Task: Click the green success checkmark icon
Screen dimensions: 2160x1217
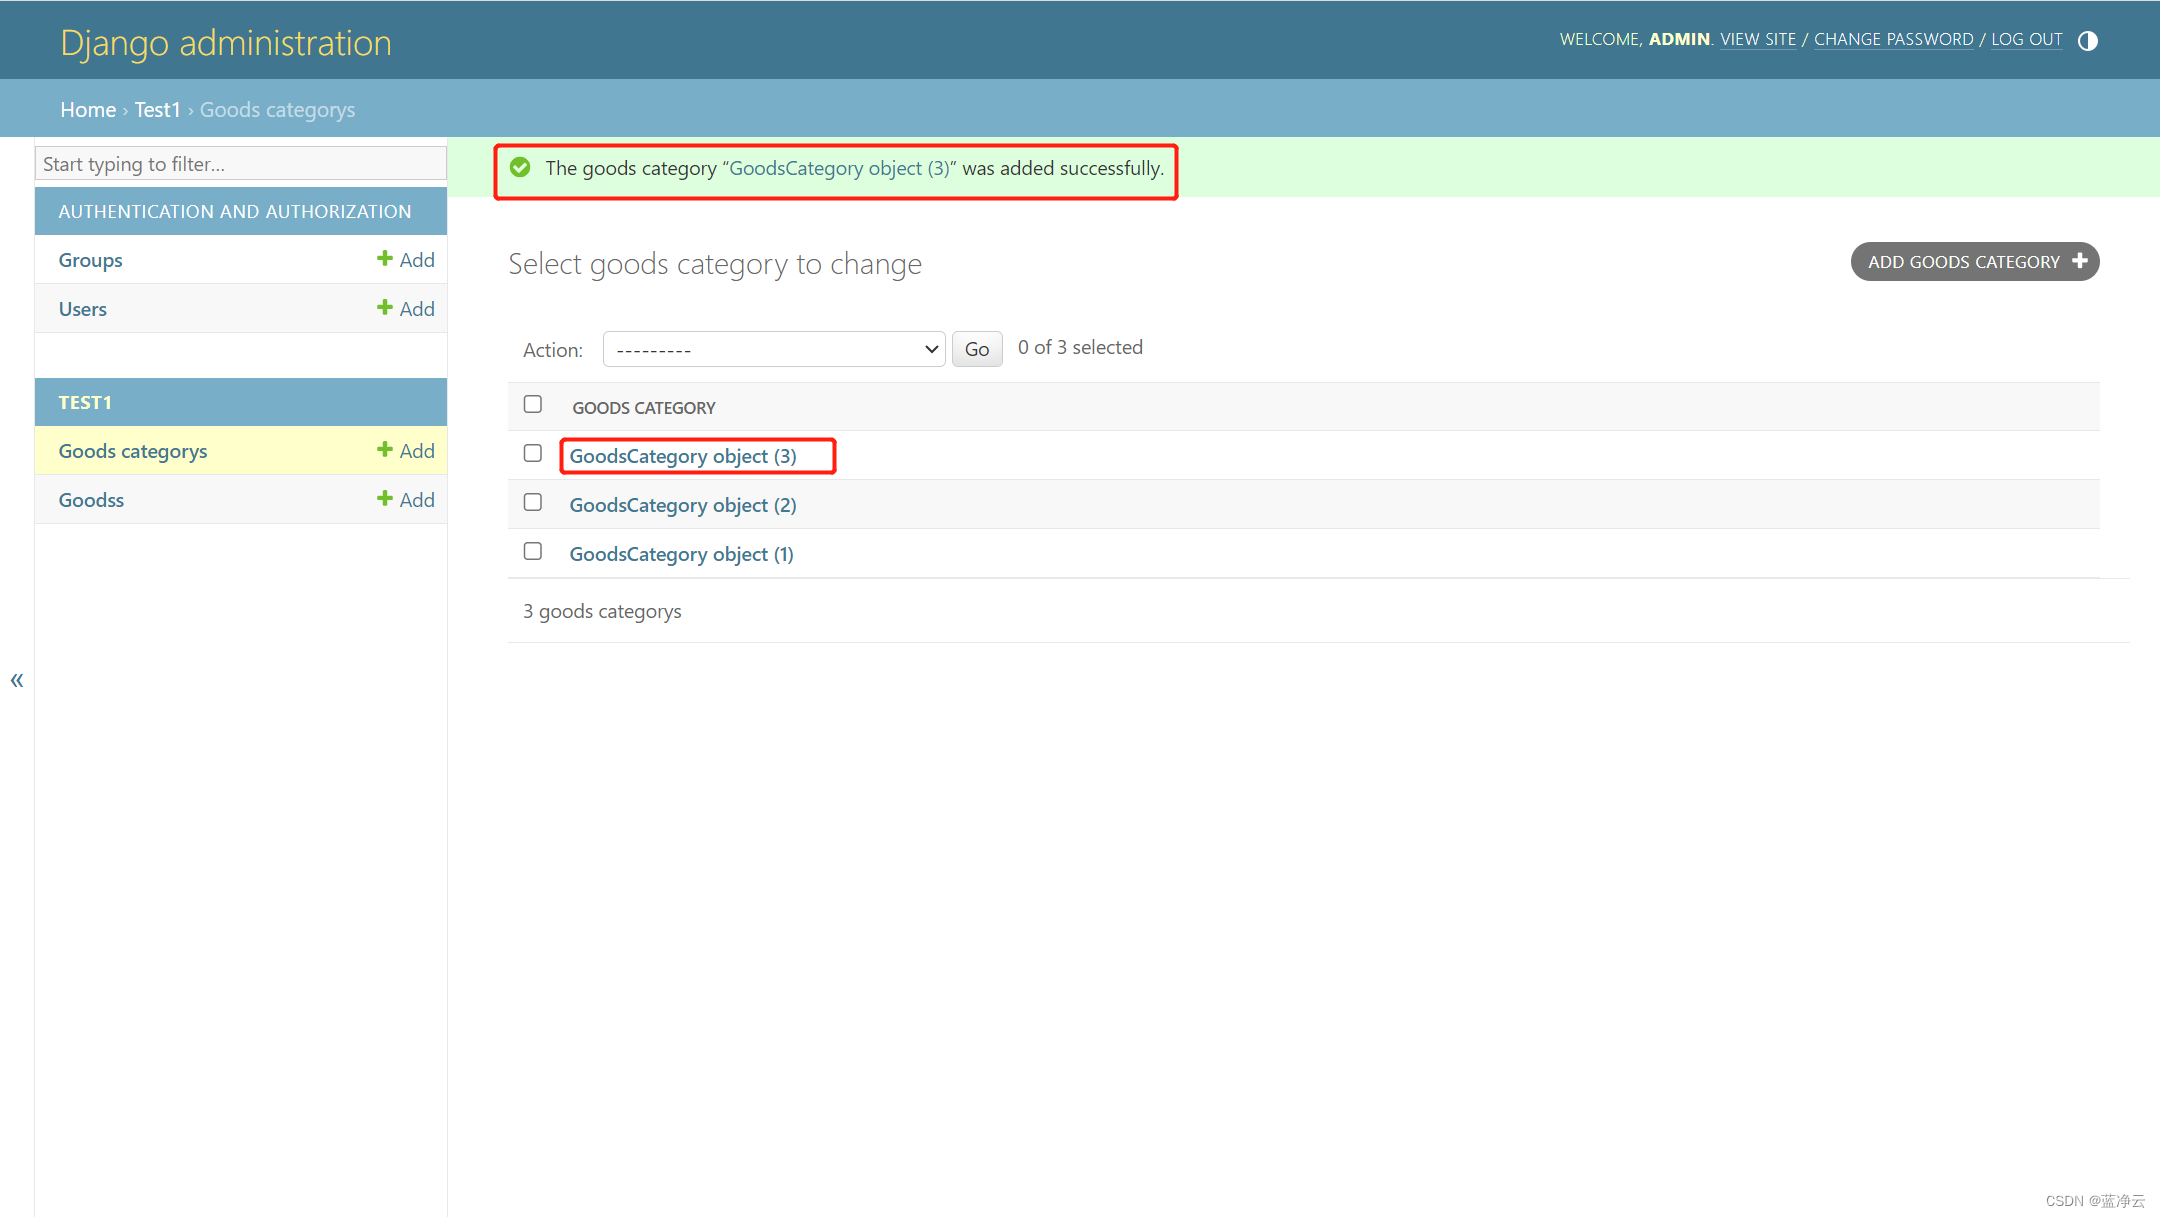Action: (x=520, y=168)
